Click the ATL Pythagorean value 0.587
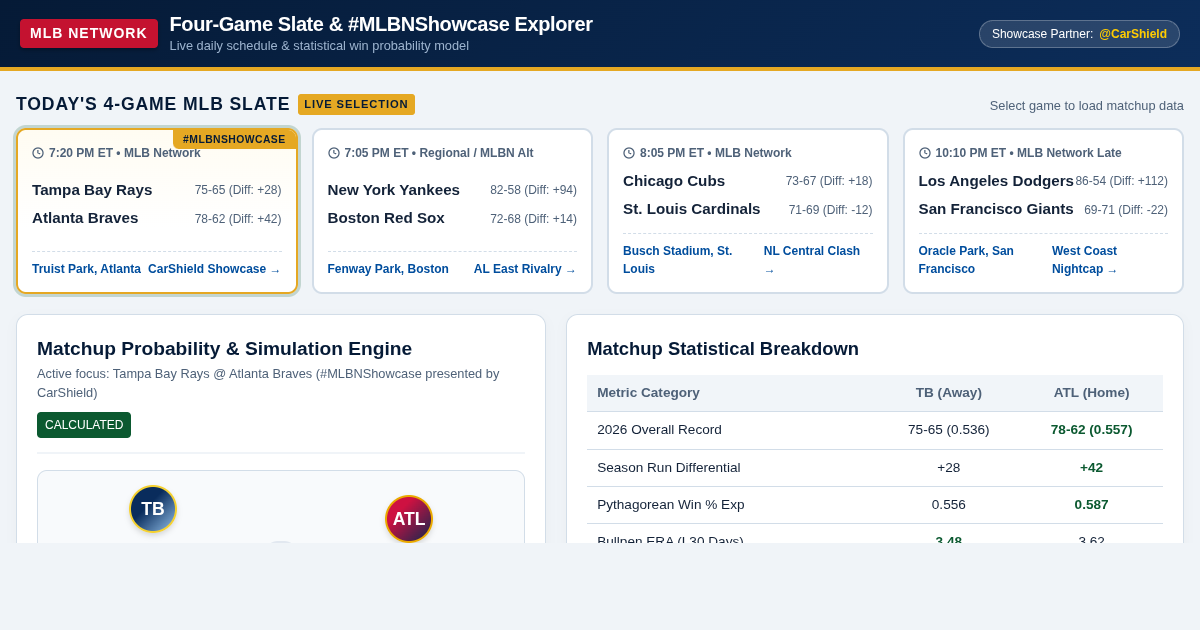 pos(1091,505)
